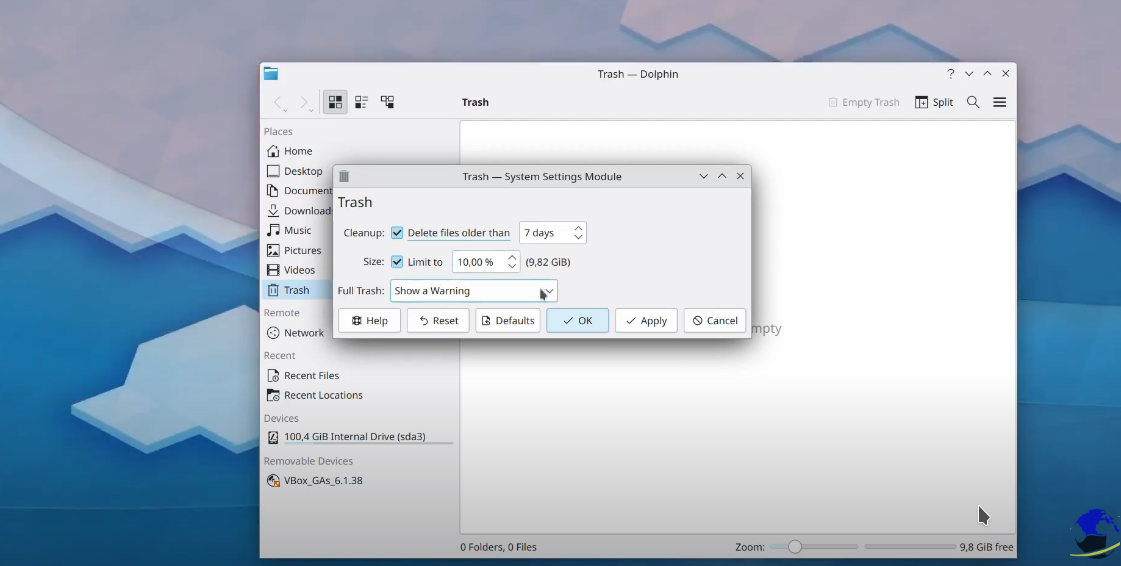1121x566 pixels.
Task: Uncheck Delete files older than checkbox
Action: [x=397, y=233]
